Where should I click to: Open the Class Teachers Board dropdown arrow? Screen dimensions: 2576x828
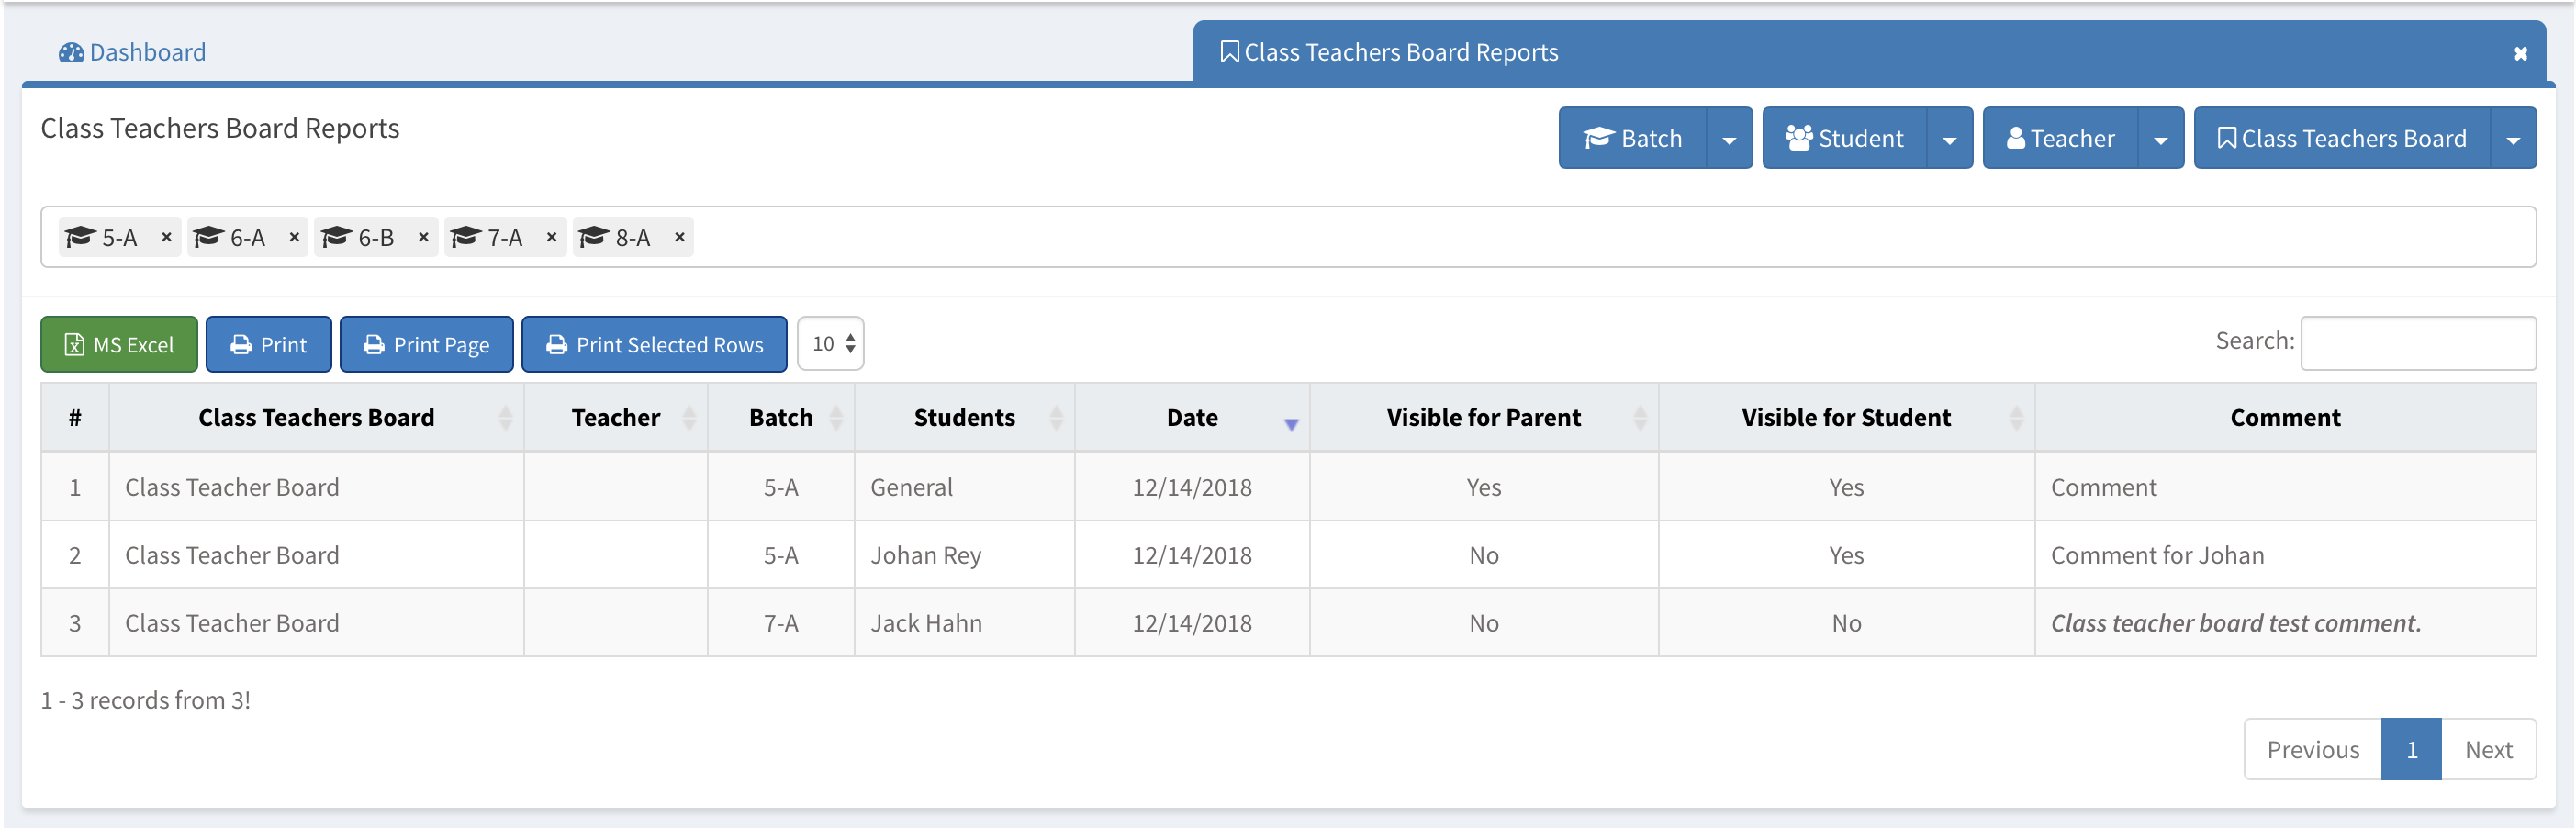pyautogui.click(x=2512, y=139)
